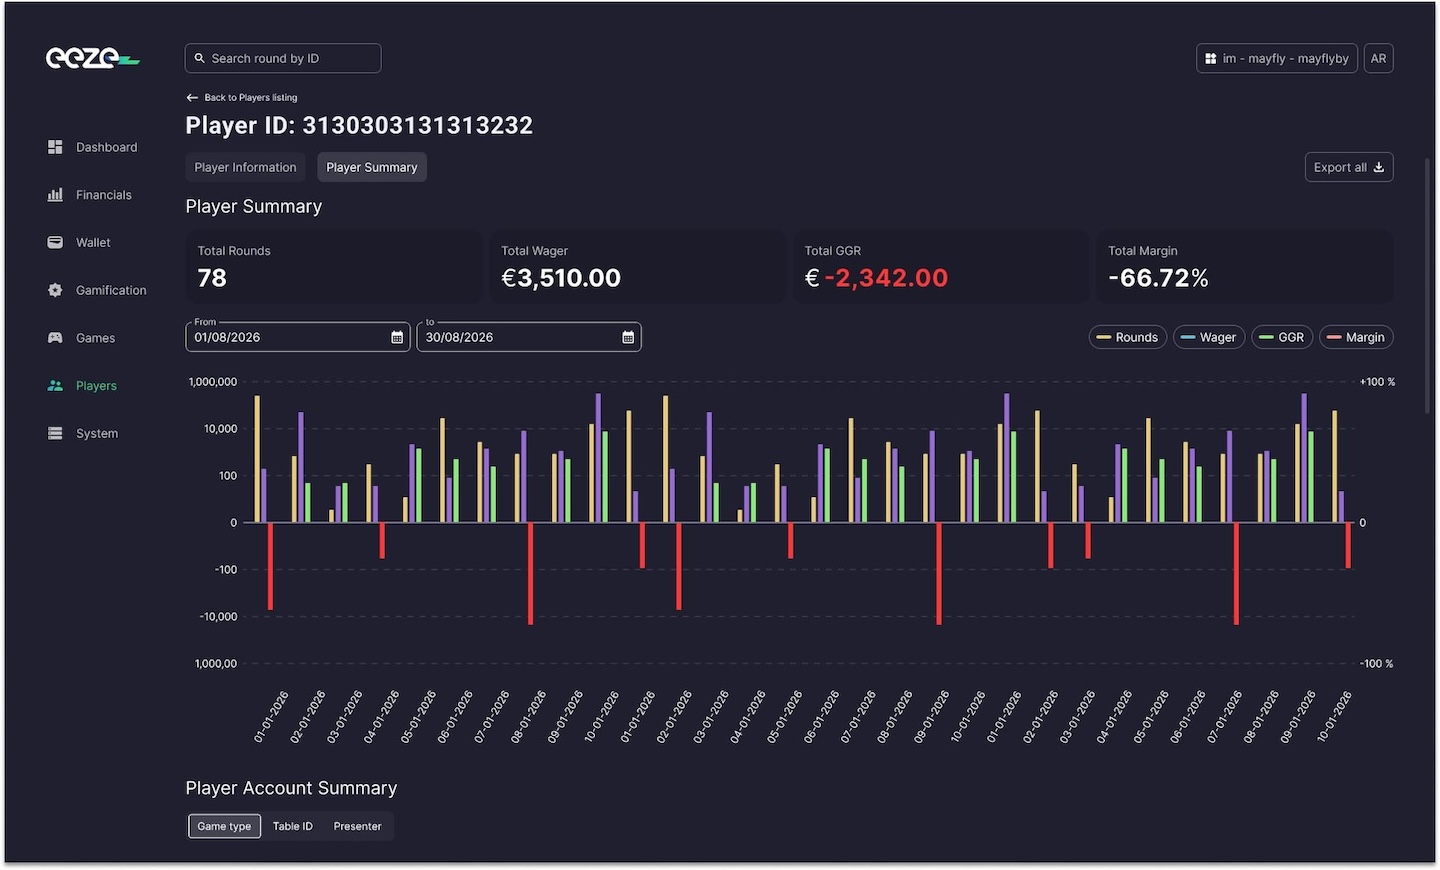This screenshot has height=870, width=1440.
Task: Click the Export all button
Action: coord(1348,167)
